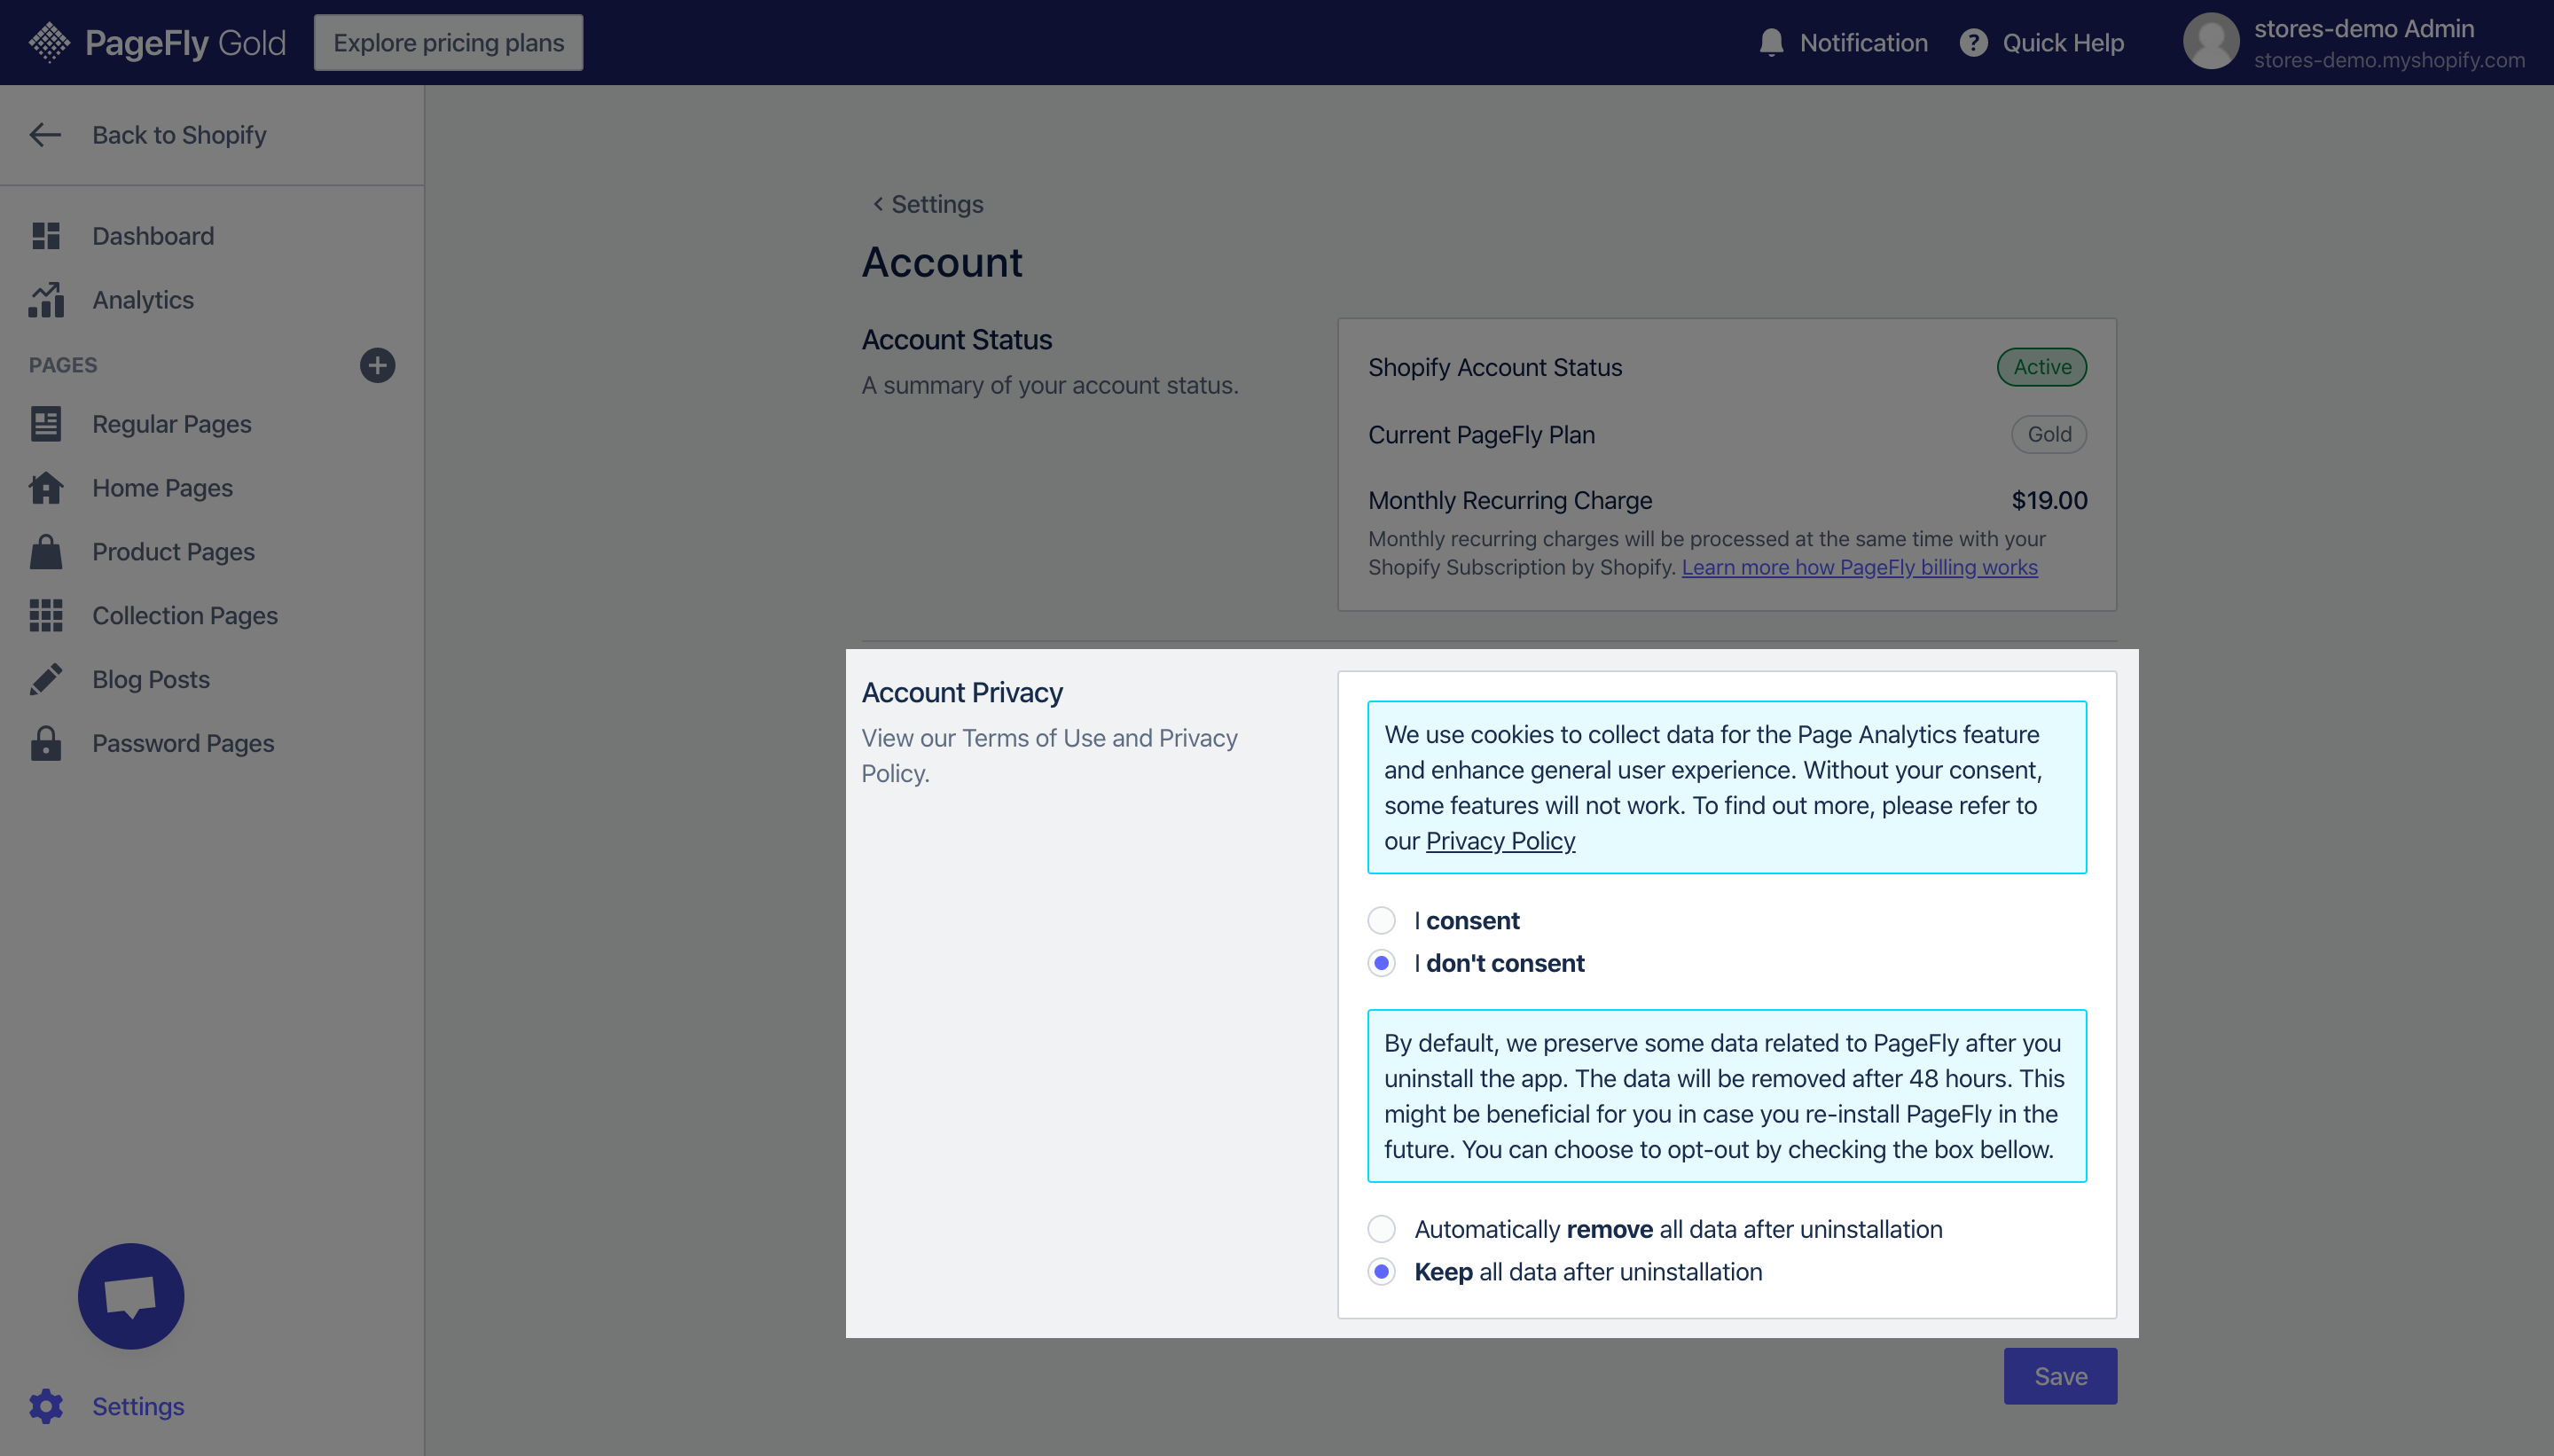2554x1456 pixels.
Task: Click the Dashboard grid icon
Action: [46, 236]
